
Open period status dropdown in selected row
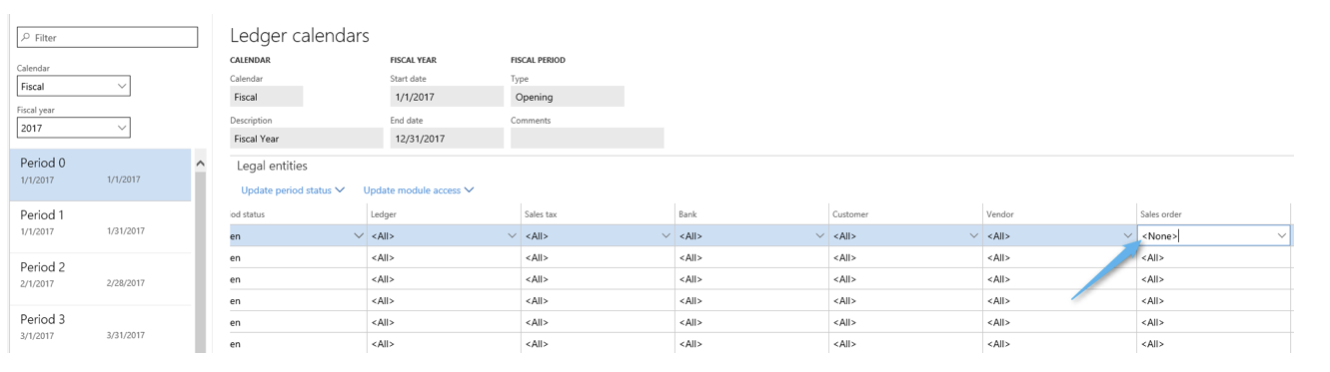pyautogui.click(x=359, y=236)
